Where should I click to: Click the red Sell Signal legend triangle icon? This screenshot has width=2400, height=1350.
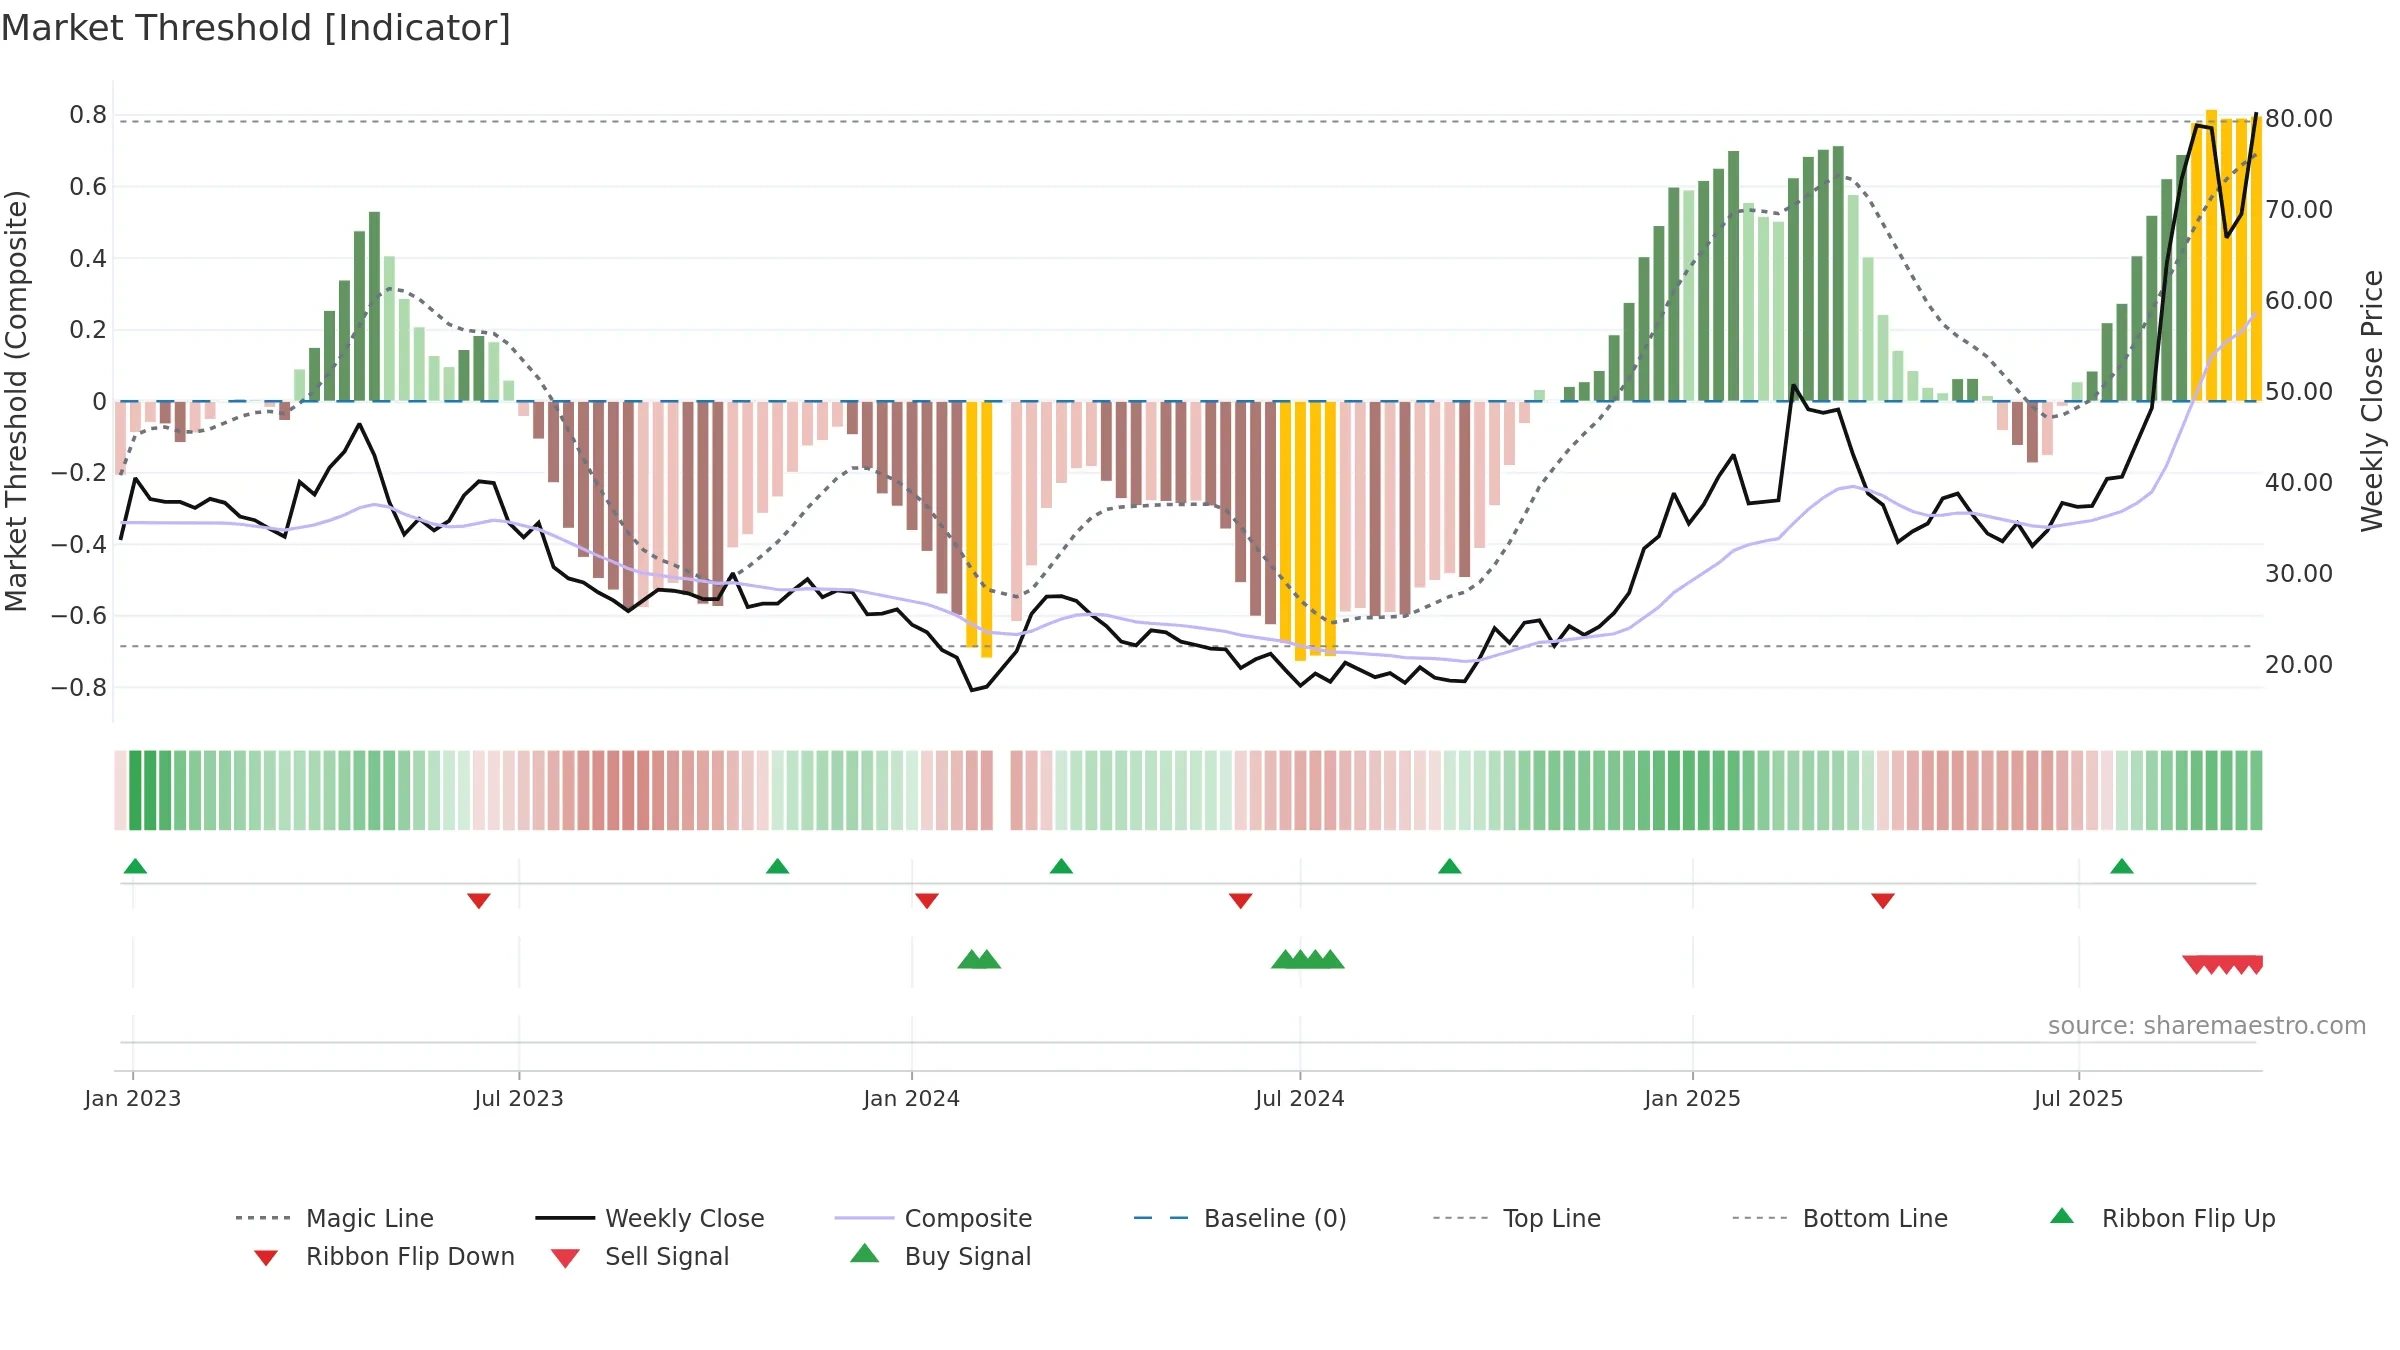(x=565, y=1258)
